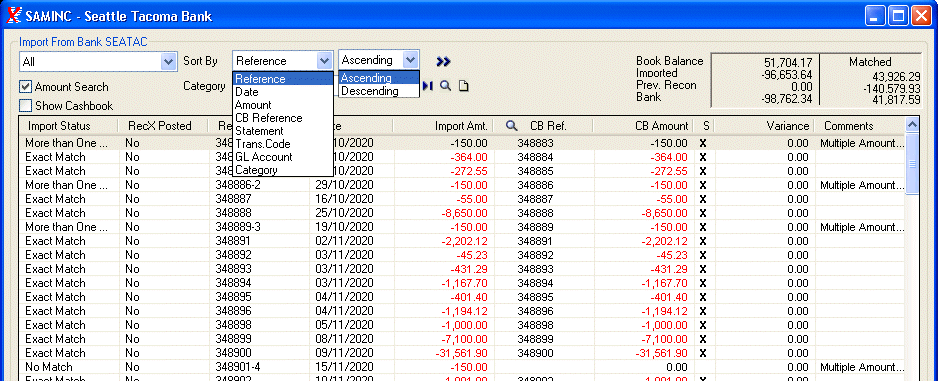Open the All filter dropdown

168,61
